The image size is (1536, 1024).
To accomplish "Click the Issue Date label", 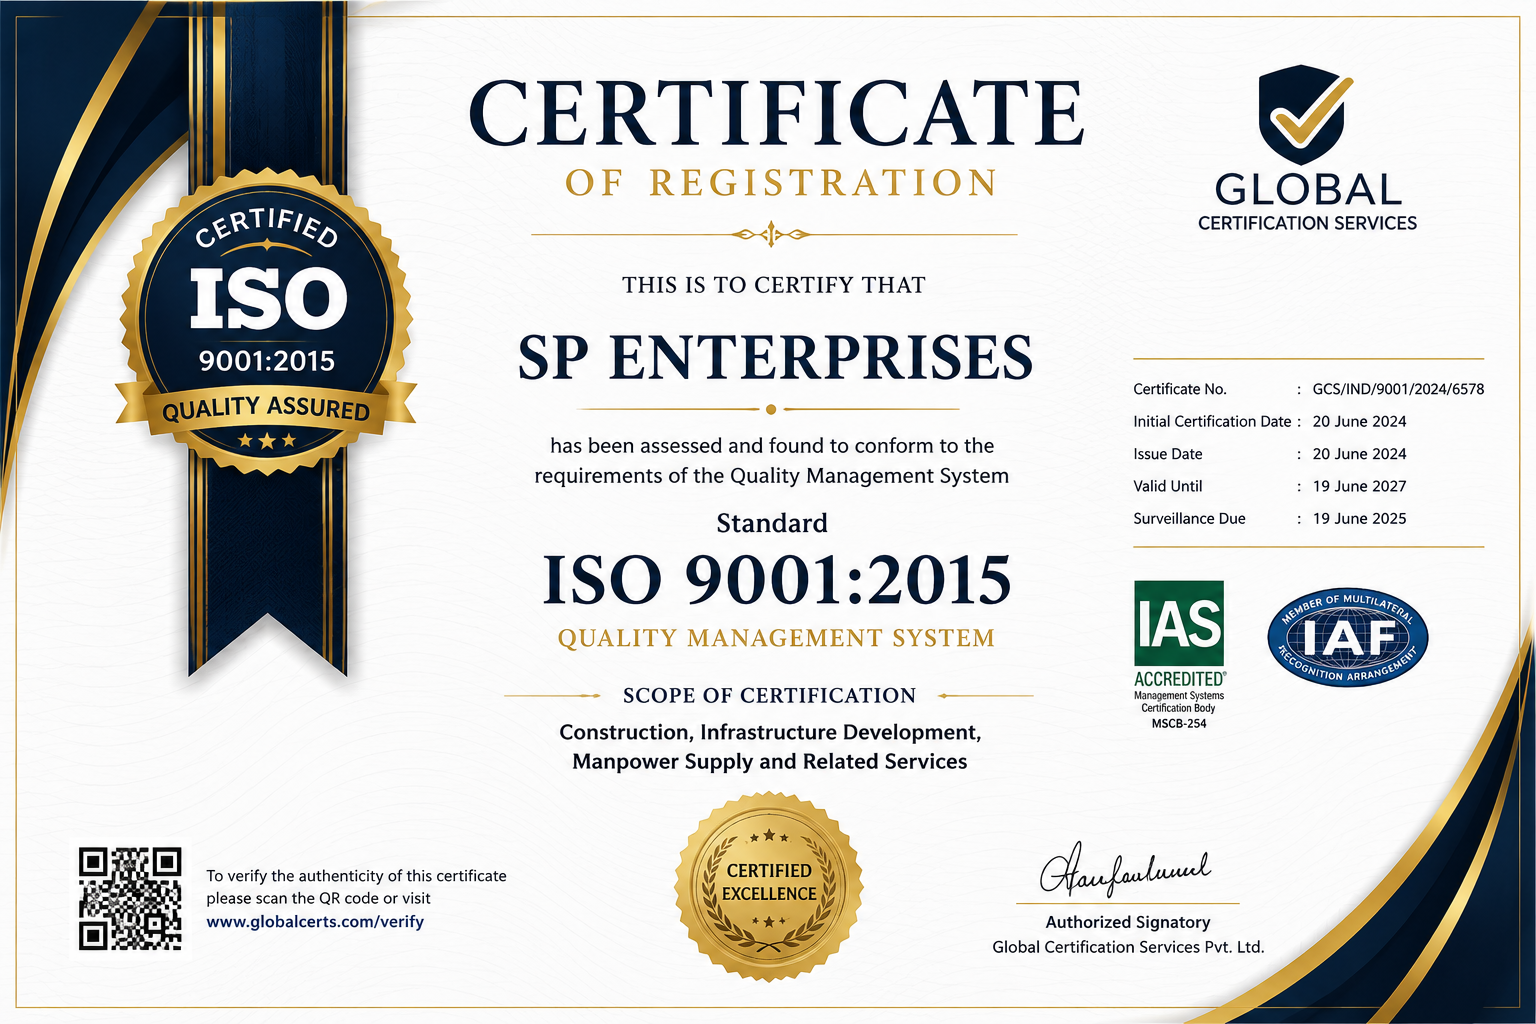I will (x=1168, y=454).
